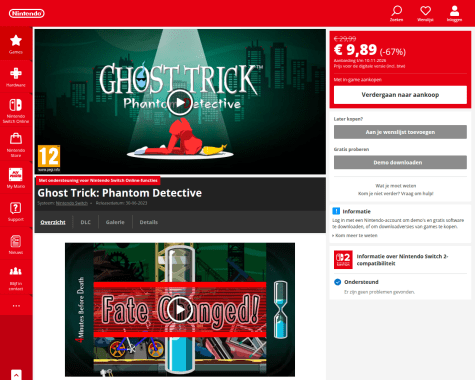This screenshot has width=475, height=380.
Task: Click the Nintendo logo
Action: 27,13
